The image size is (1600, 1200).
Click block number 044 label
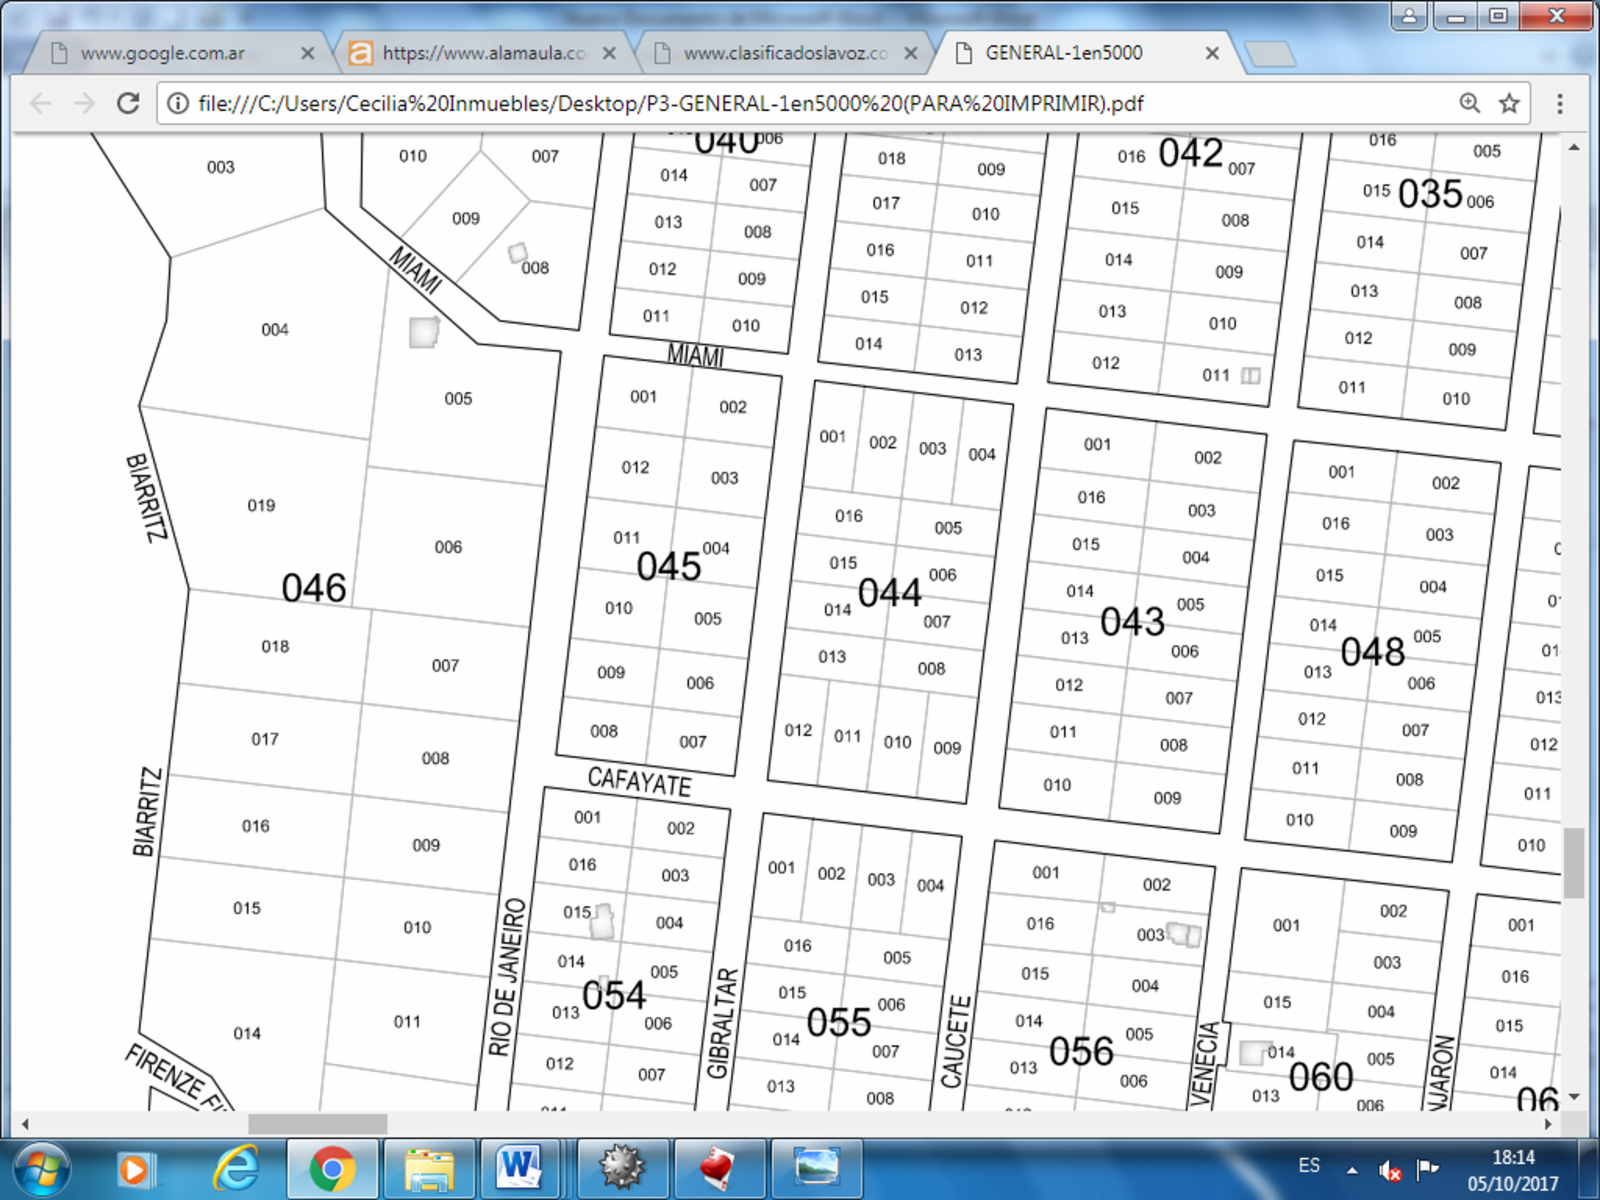click(889, 593)
